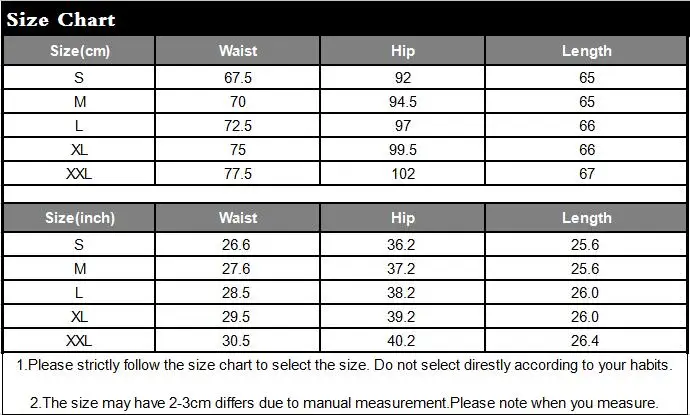Click the 102 hip value for XXL

point(403,174)
